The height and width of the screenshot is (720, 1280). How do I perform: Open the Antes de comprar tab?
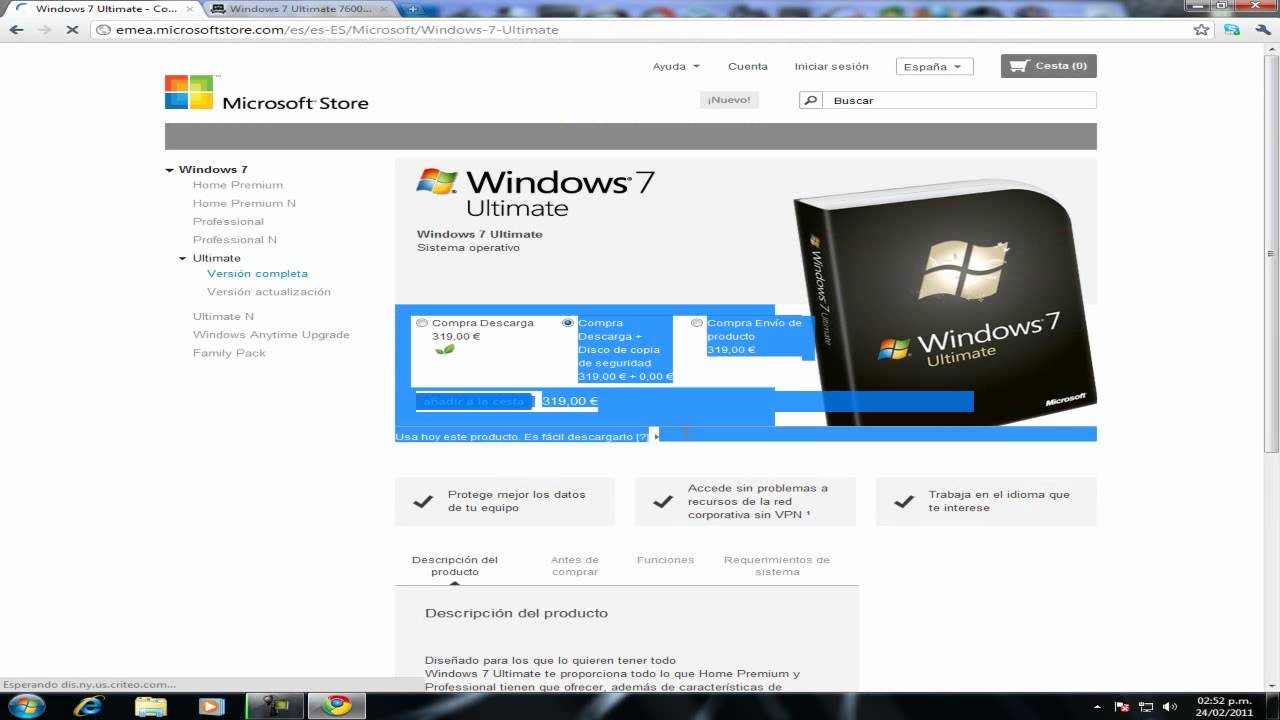tap(575, 566)
